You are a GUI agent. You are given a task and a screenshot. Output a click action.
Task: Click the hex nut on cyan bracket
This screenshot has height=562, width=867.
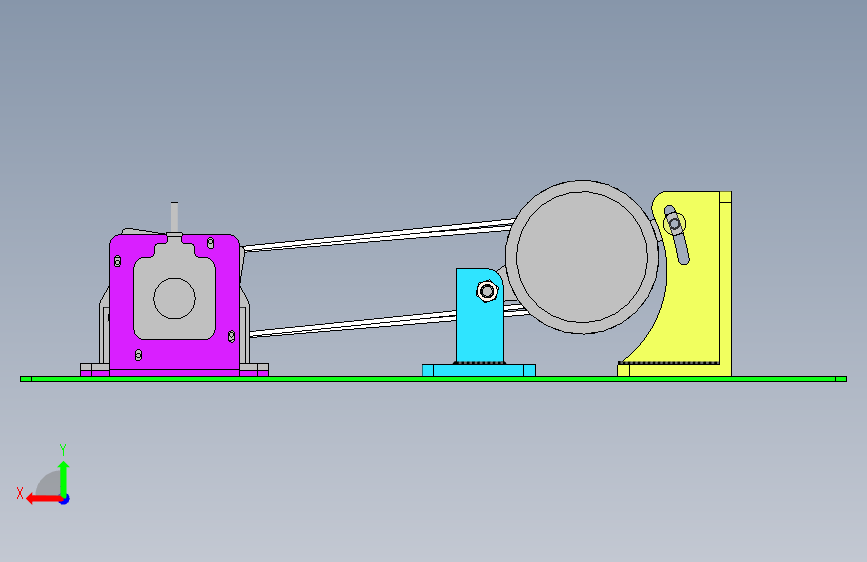487,291
